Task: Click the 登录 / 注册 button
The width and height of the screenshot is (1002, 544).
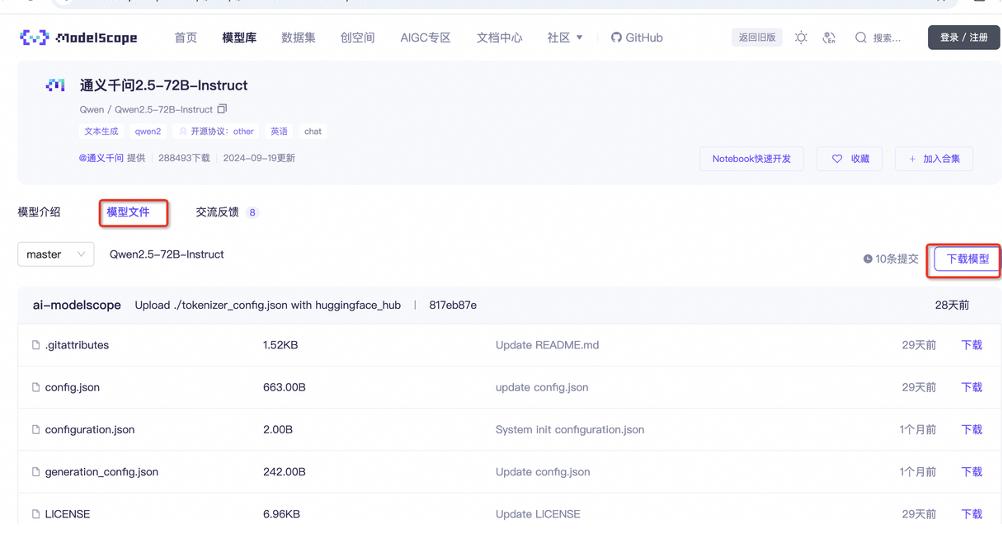Action: [x=964, y=38]
